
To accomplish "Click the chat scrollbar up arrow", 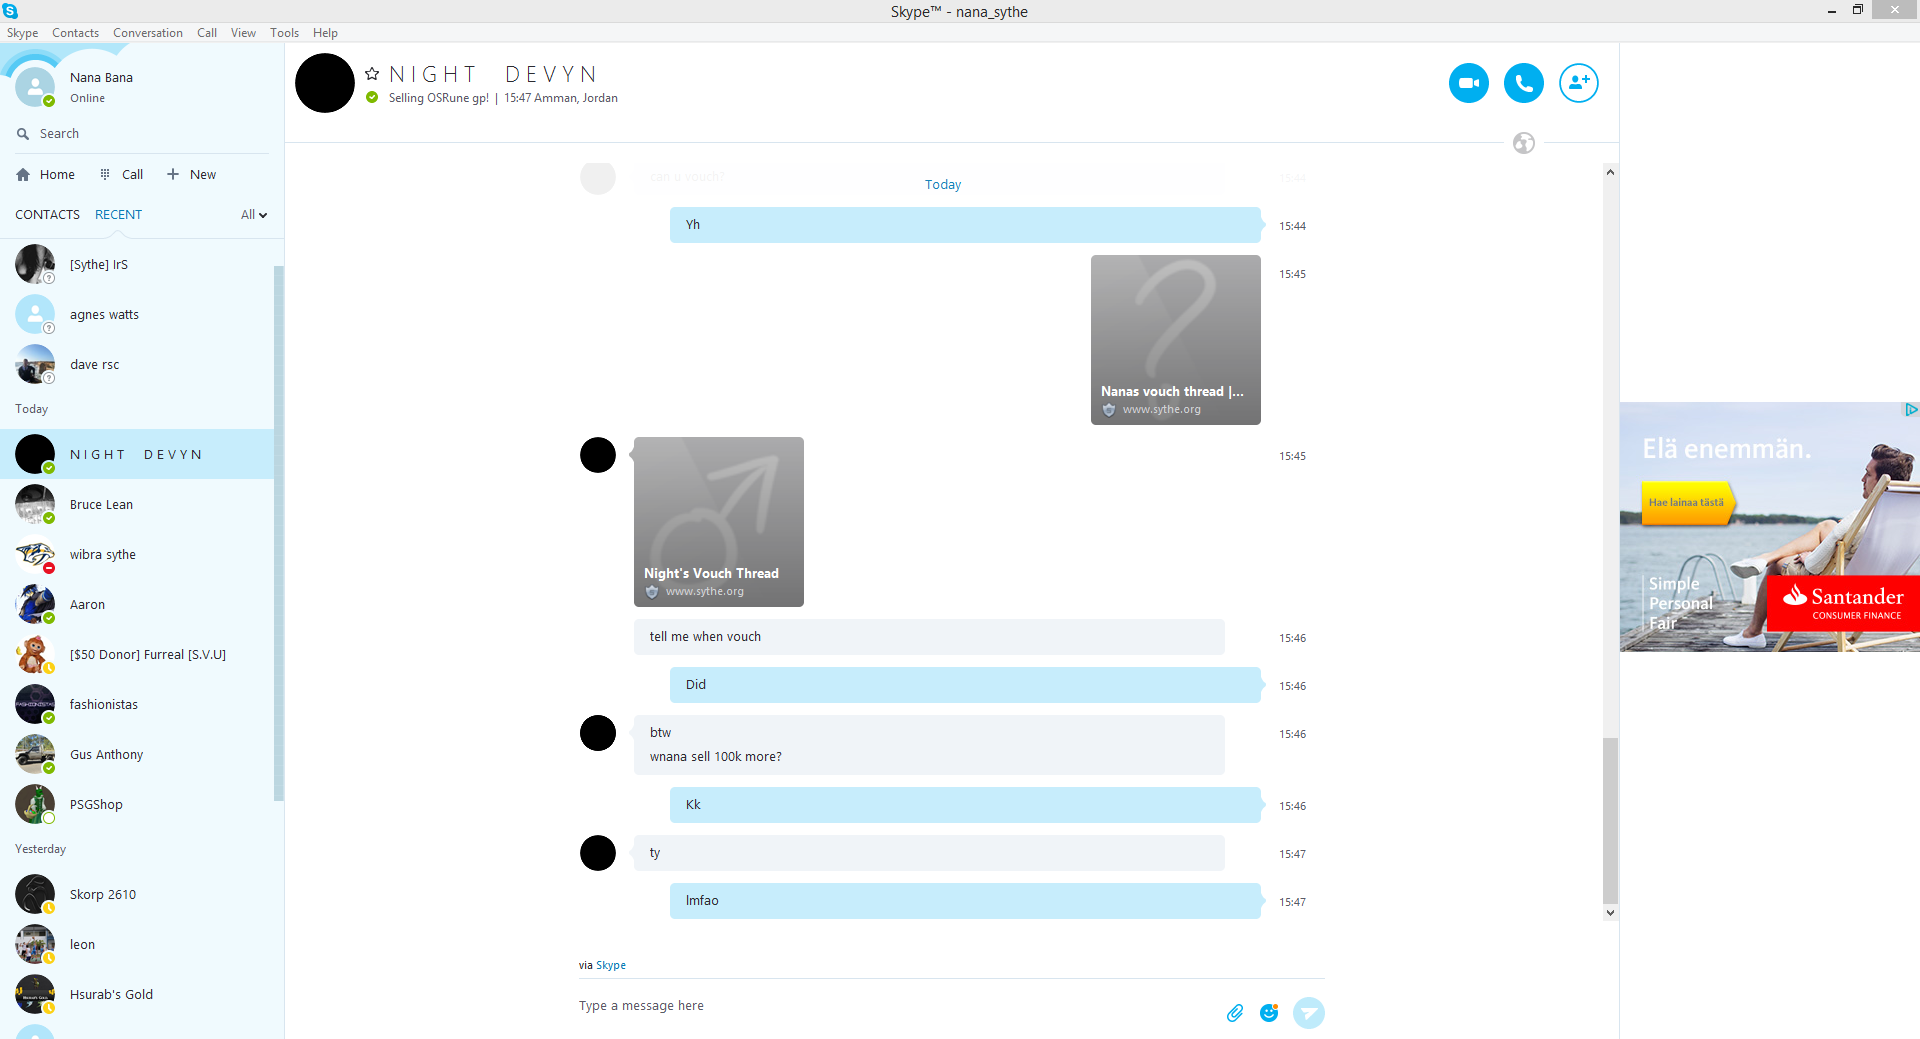I will [x=1610, y=172].
